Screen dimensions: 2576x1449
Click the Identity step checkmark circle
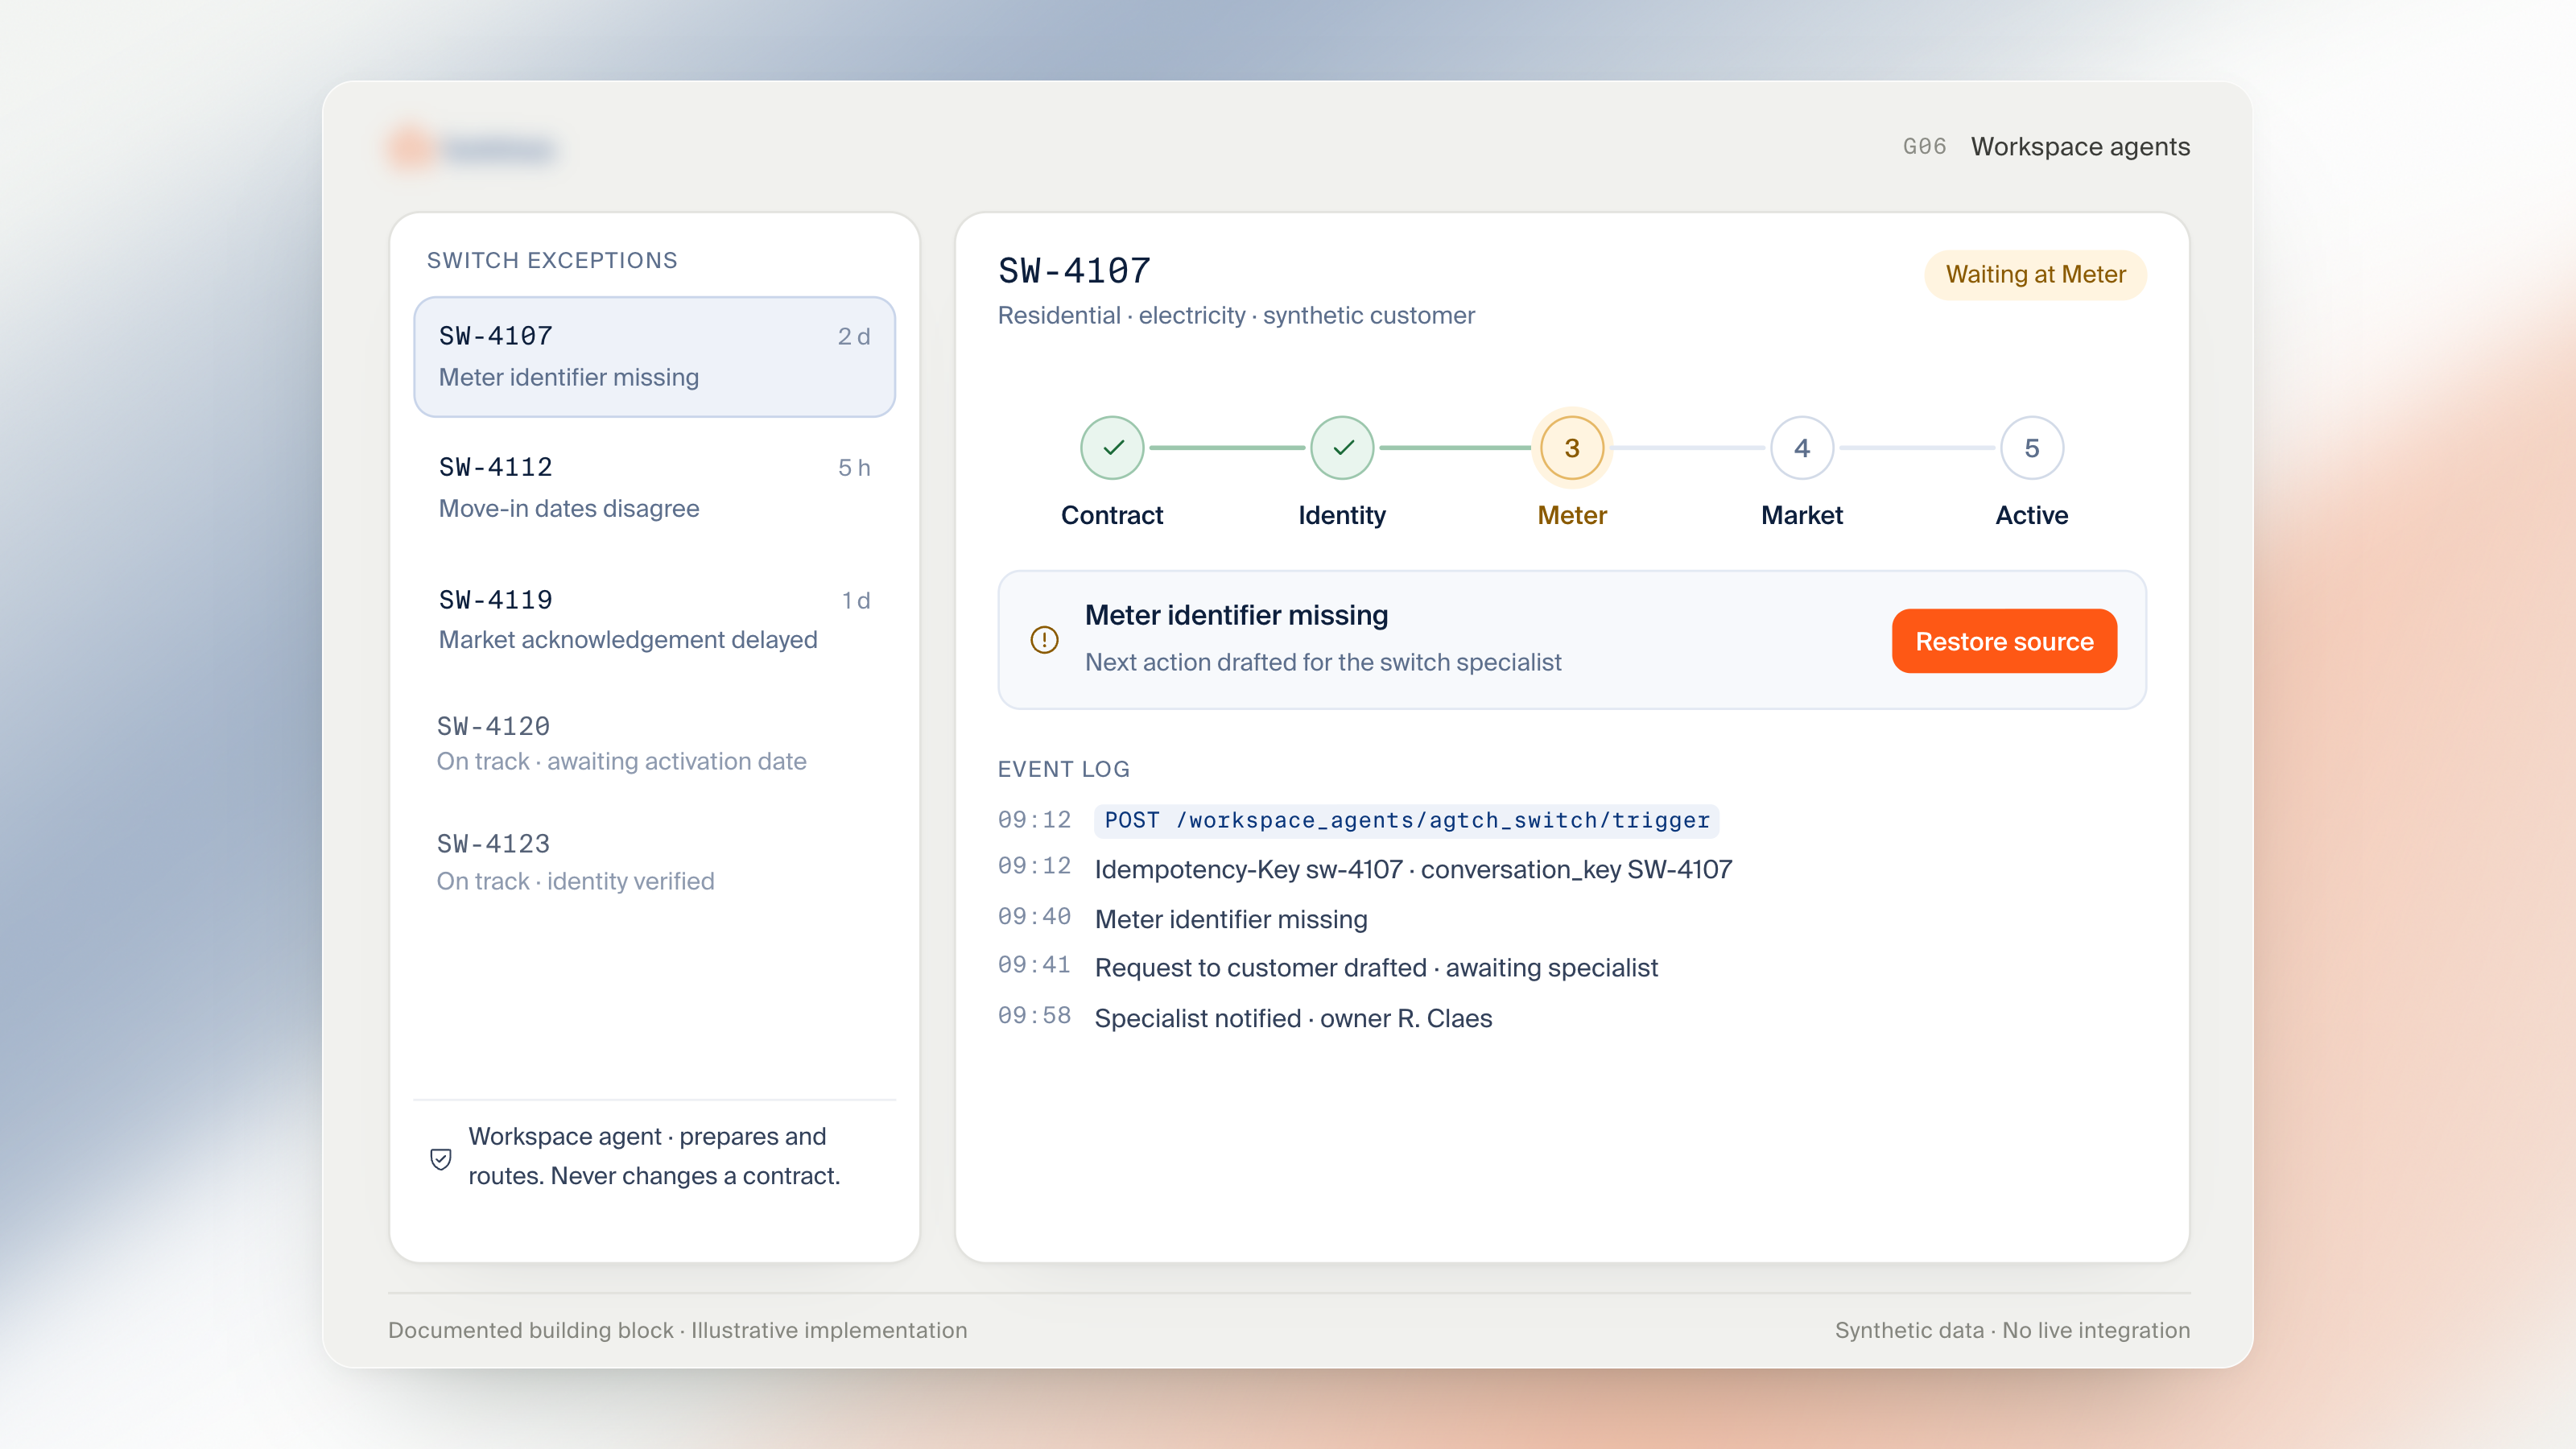tap(1342, 448)
